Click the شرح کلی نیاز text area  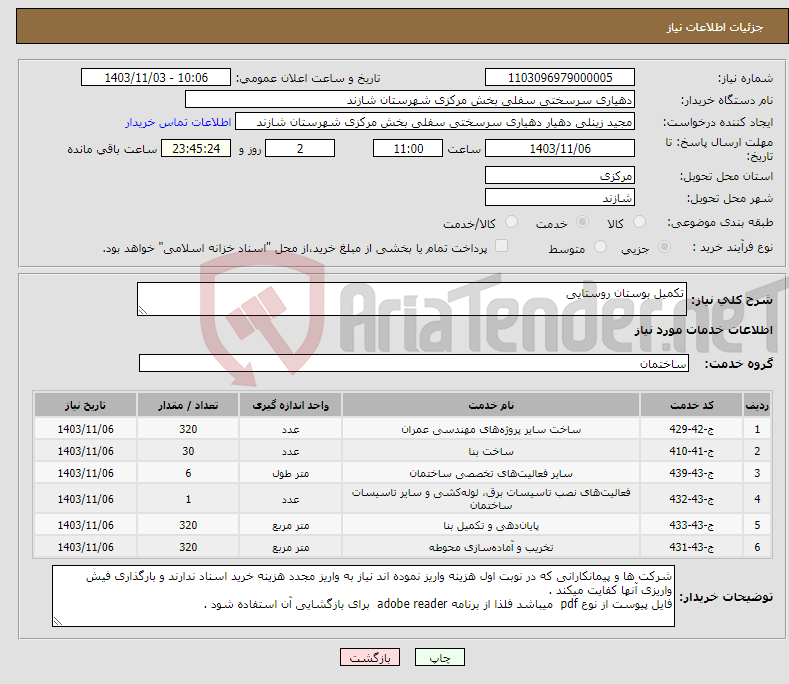point(412,299)
